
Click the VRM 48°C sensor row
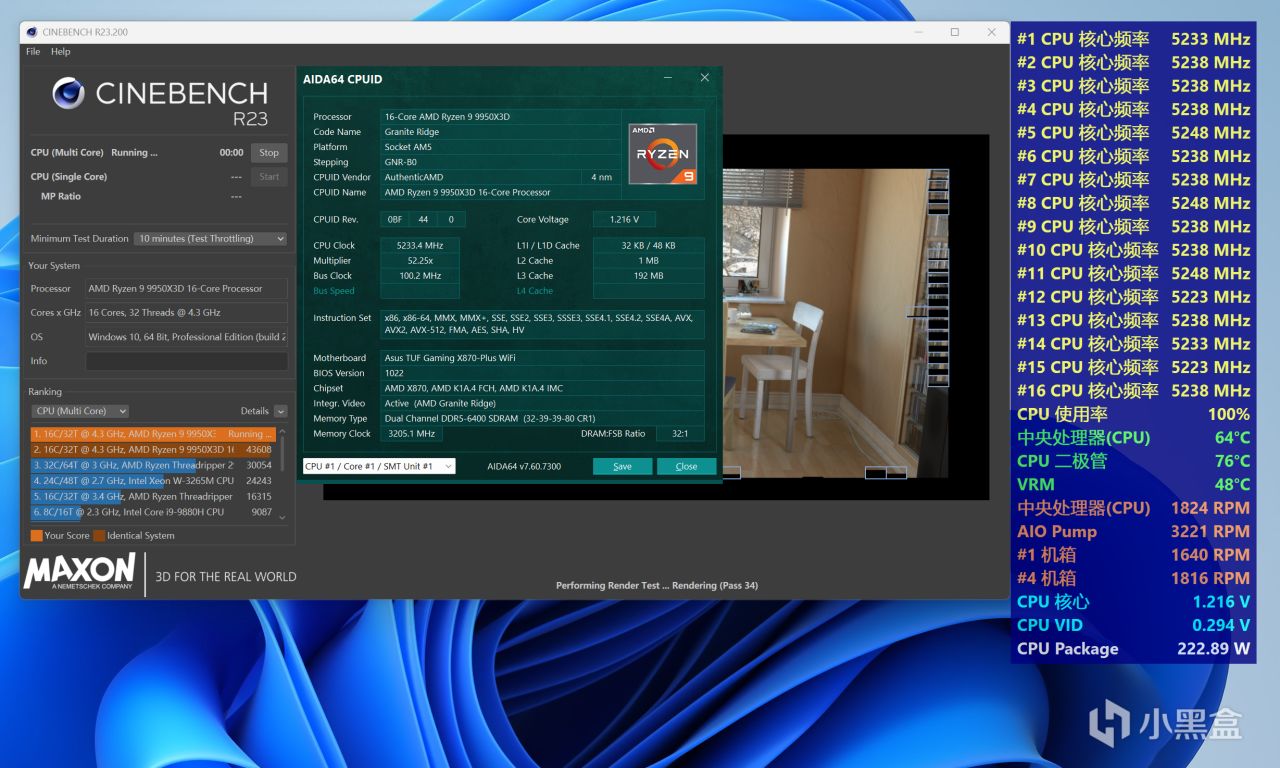coord(1134,485)
